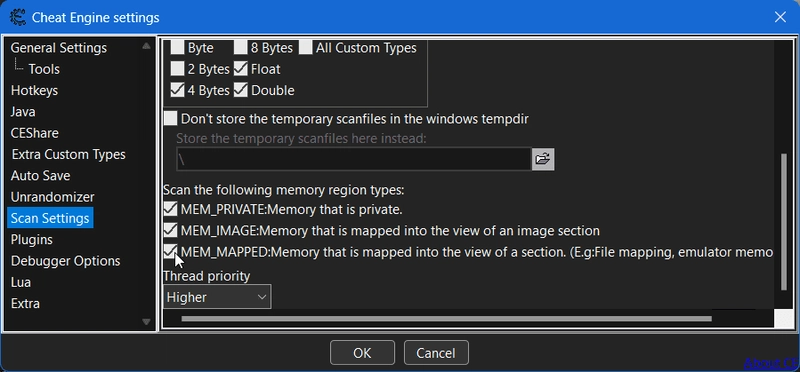Click the sidebar scroll up arrow
Image resolution: width=800 pixels, height=372 pixels.
pyautogui.click(x=146, y=46)
